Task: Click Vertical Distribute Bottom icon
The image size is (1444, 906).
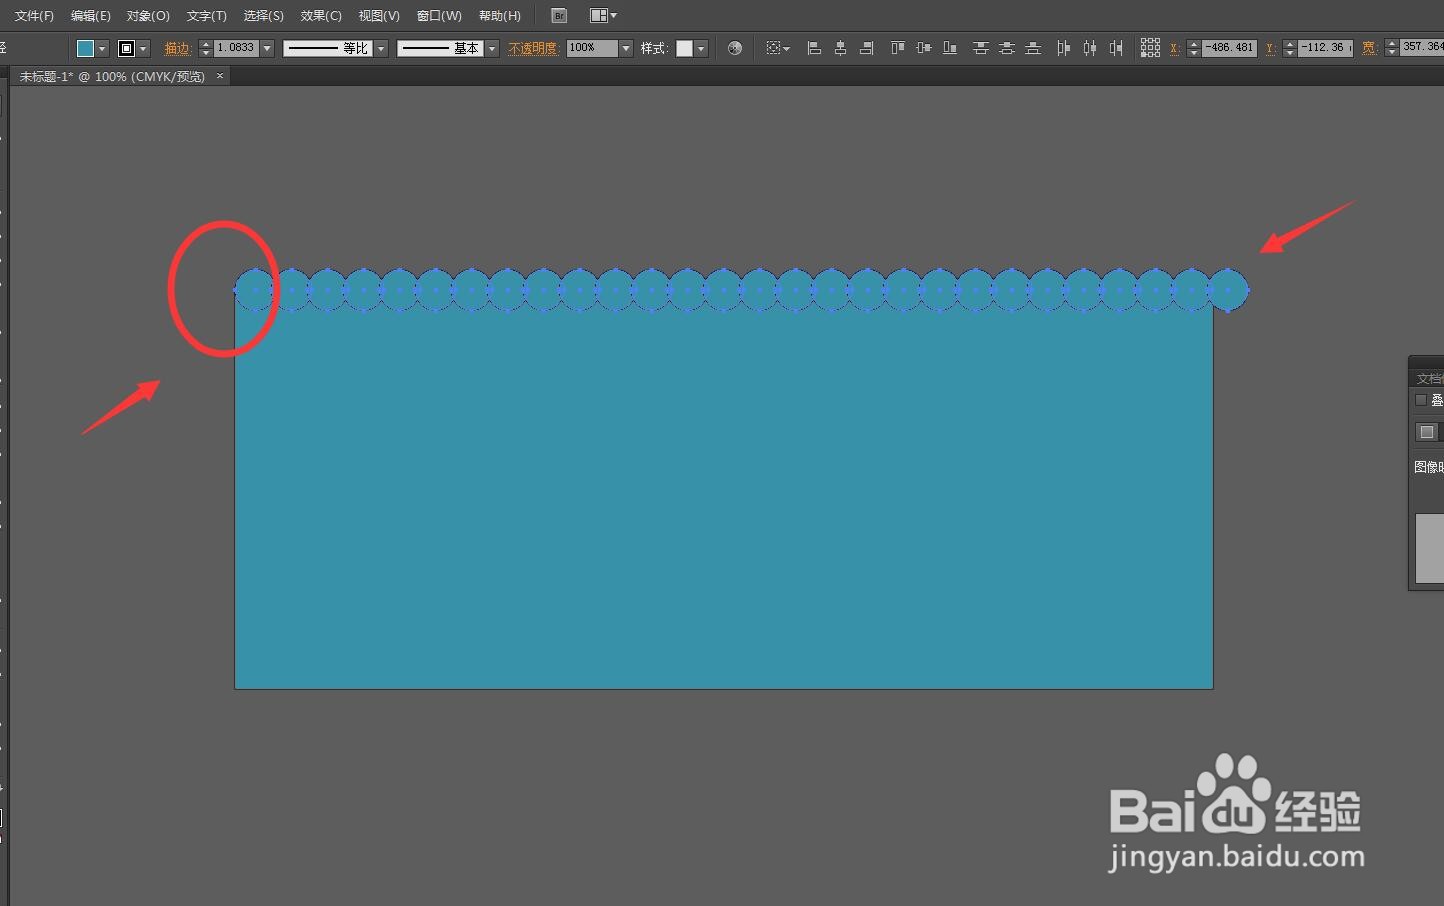Action: [1033, 48]
